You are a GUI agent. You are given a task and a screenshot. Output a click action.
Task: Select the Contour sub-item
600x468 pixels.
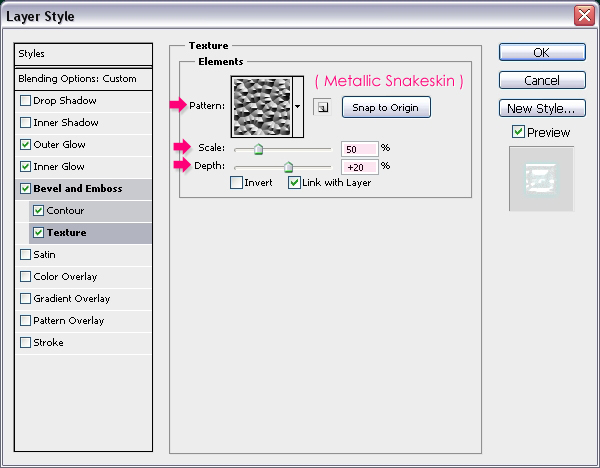click(x=66, y=211)
